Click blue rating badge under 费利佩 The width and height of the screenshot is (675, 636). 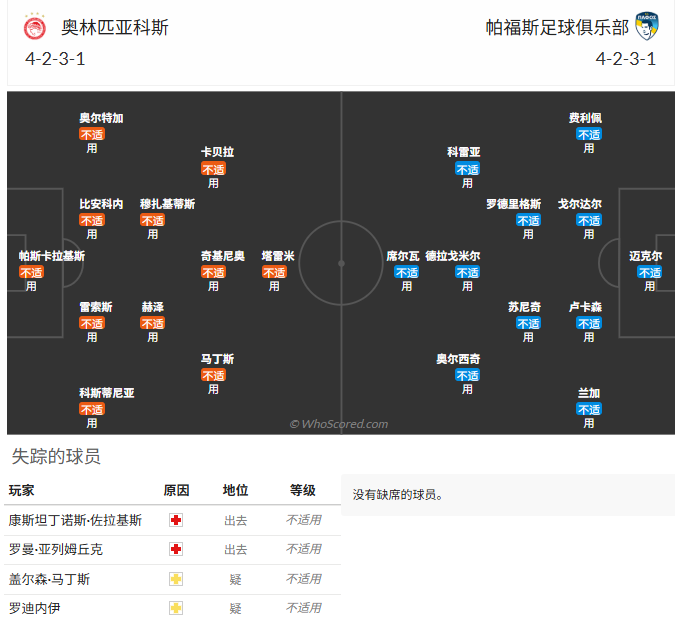pyautogui.click(x=588, y=134)
